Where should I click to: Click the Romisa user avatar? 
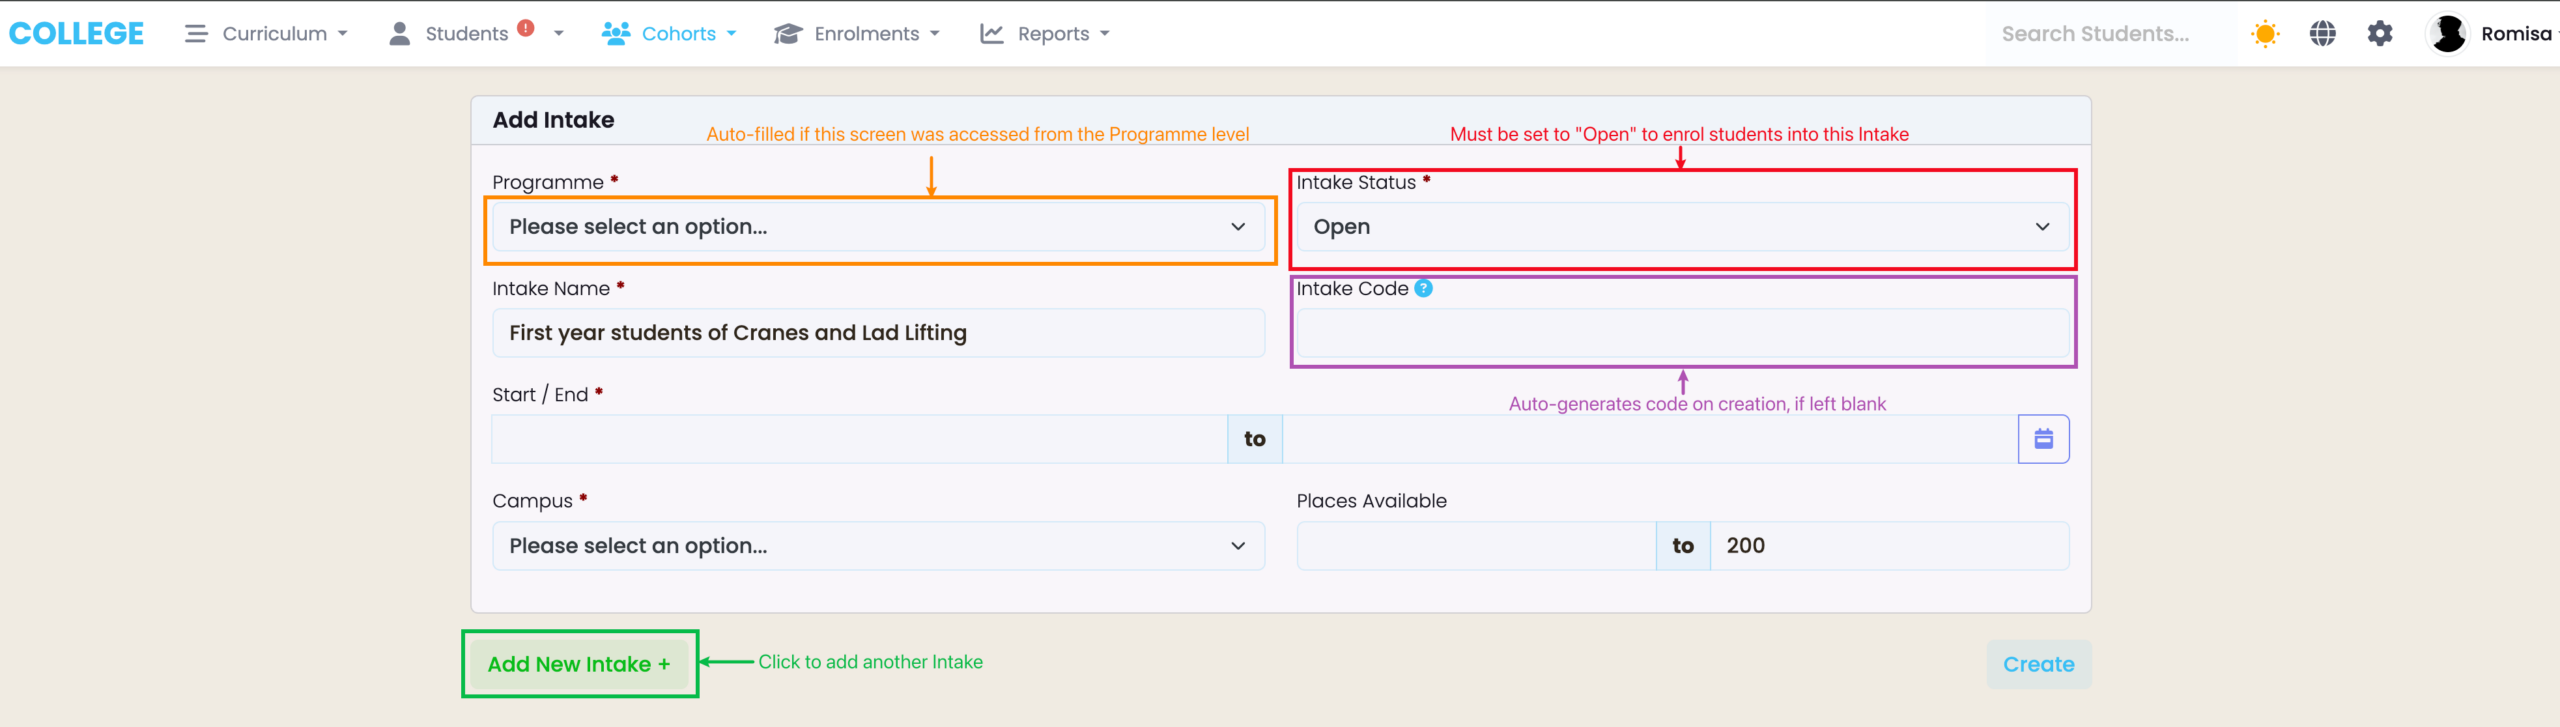pos(2448,34)
